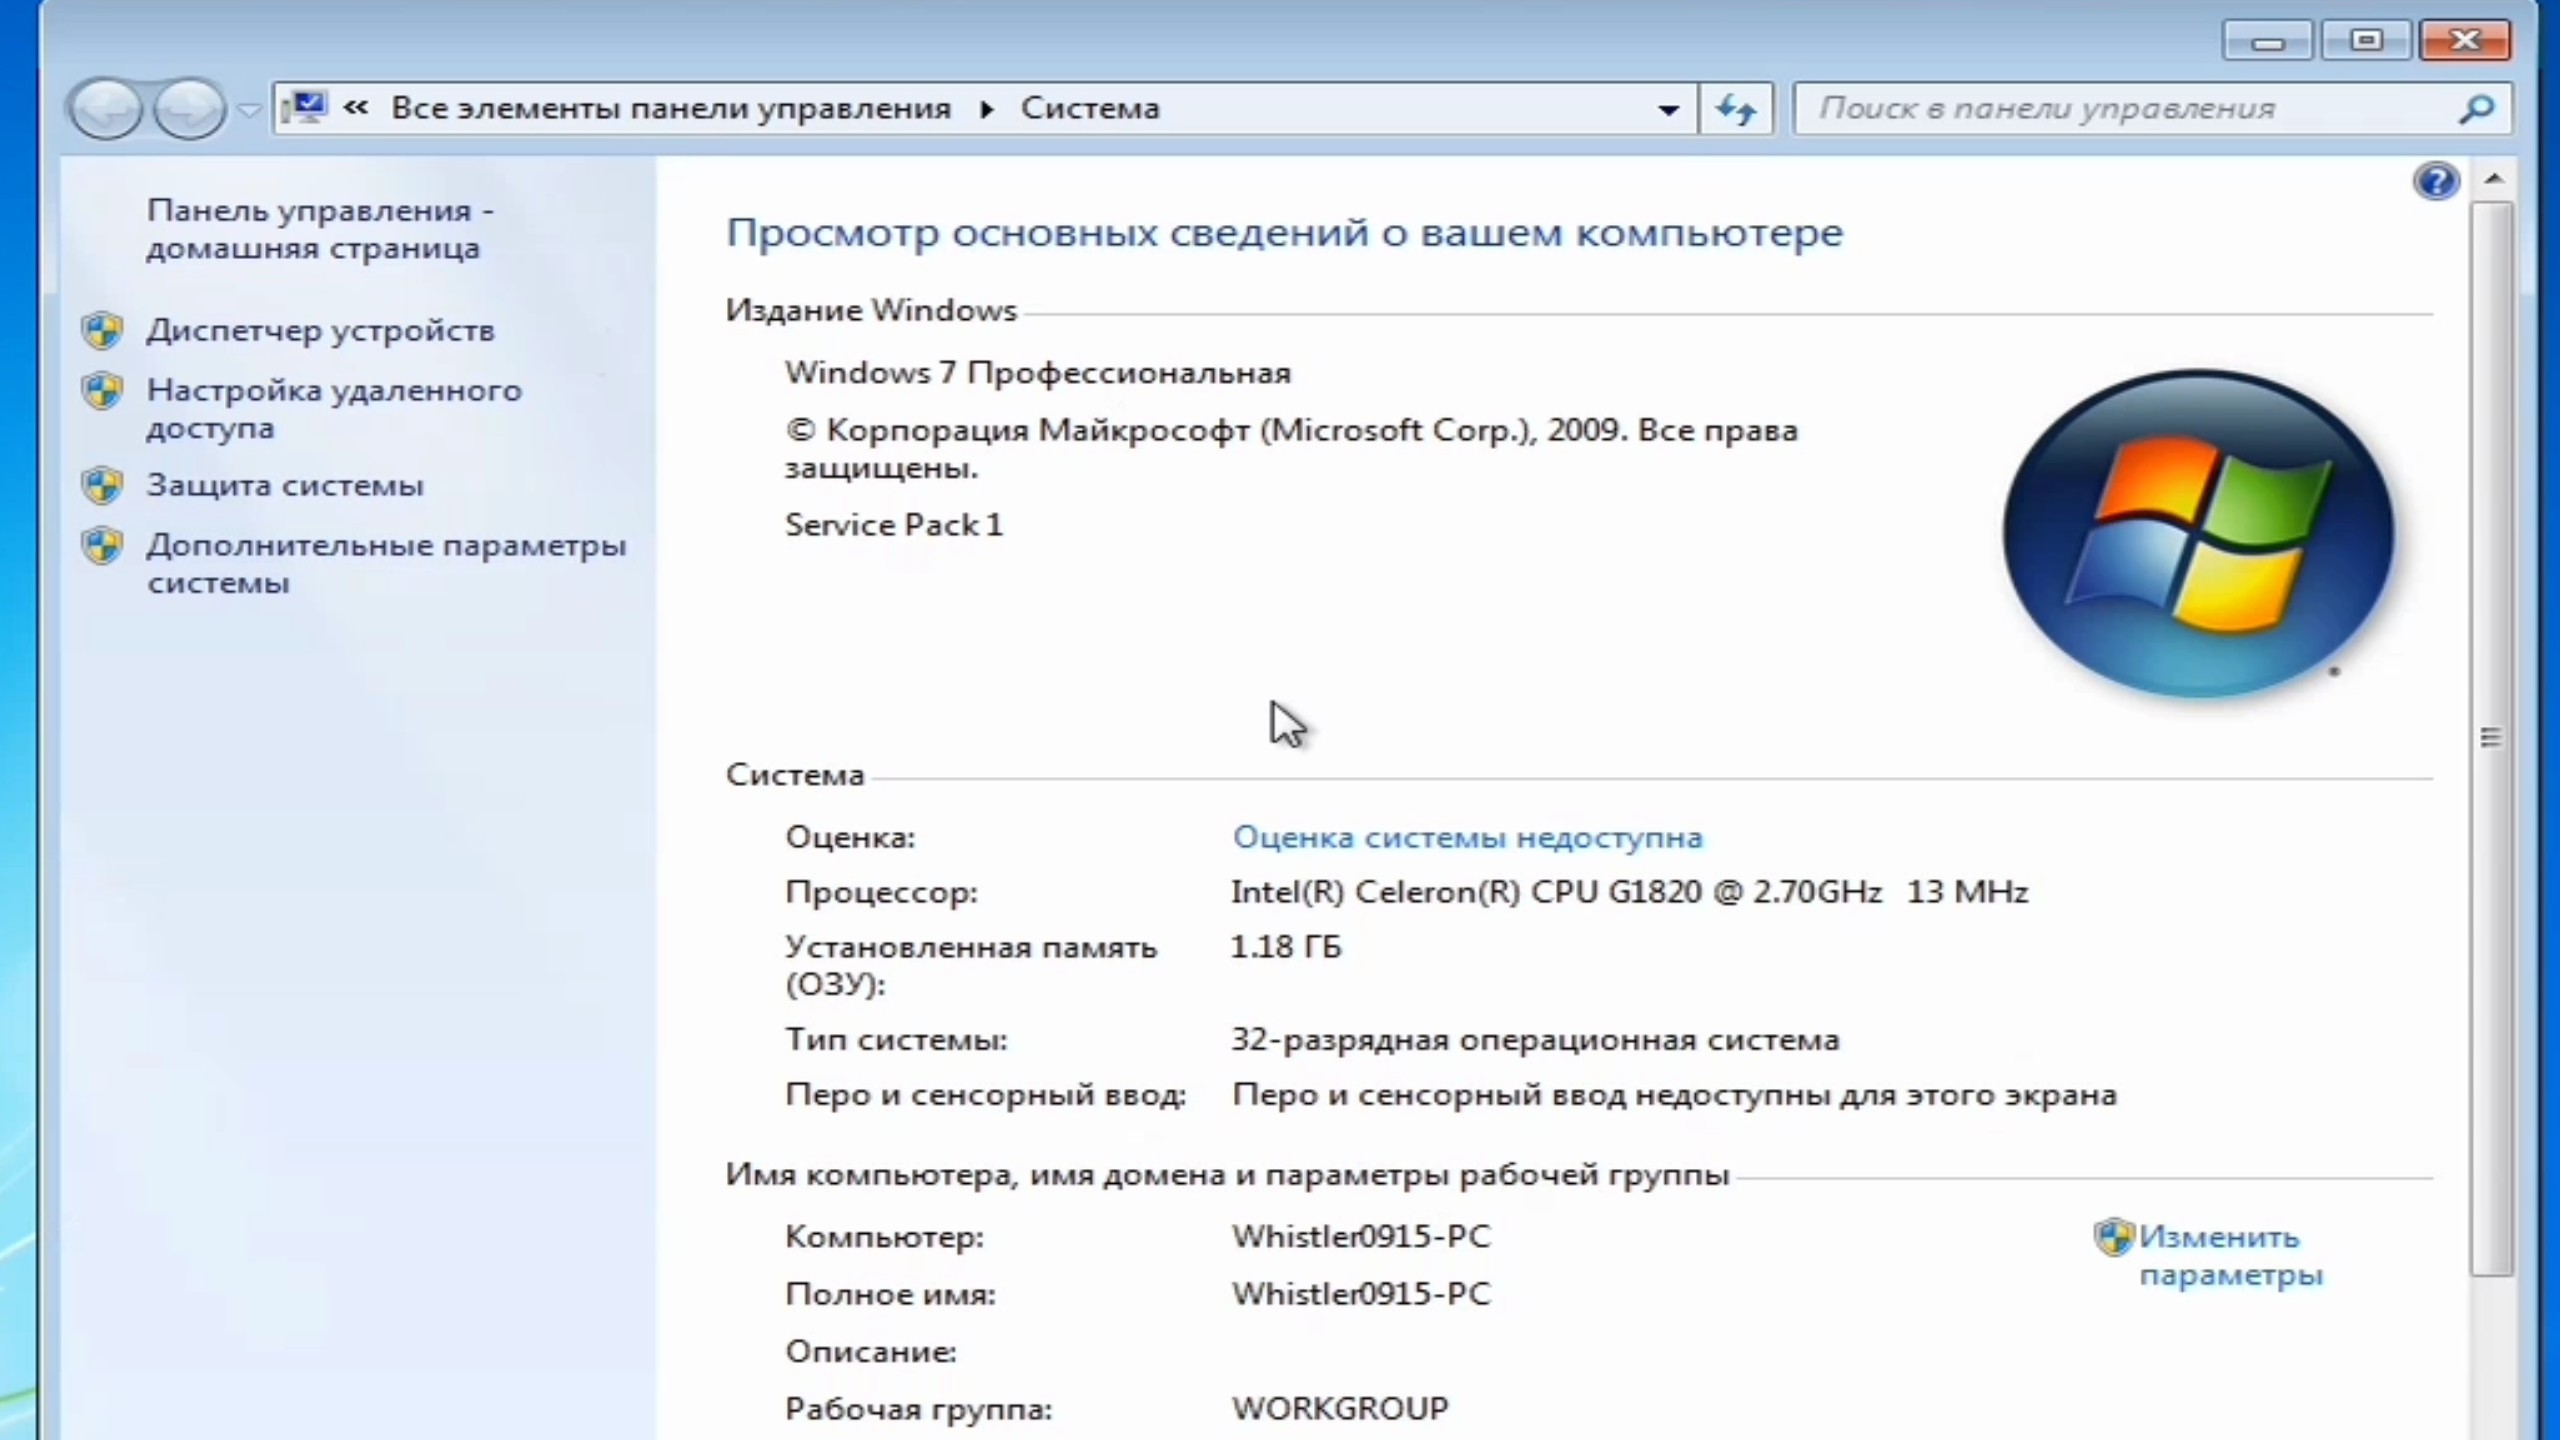Click installed memory value '1.18 ГБ'
The width and height of the screenshot is (2560, 1440).
(1286, 946)
